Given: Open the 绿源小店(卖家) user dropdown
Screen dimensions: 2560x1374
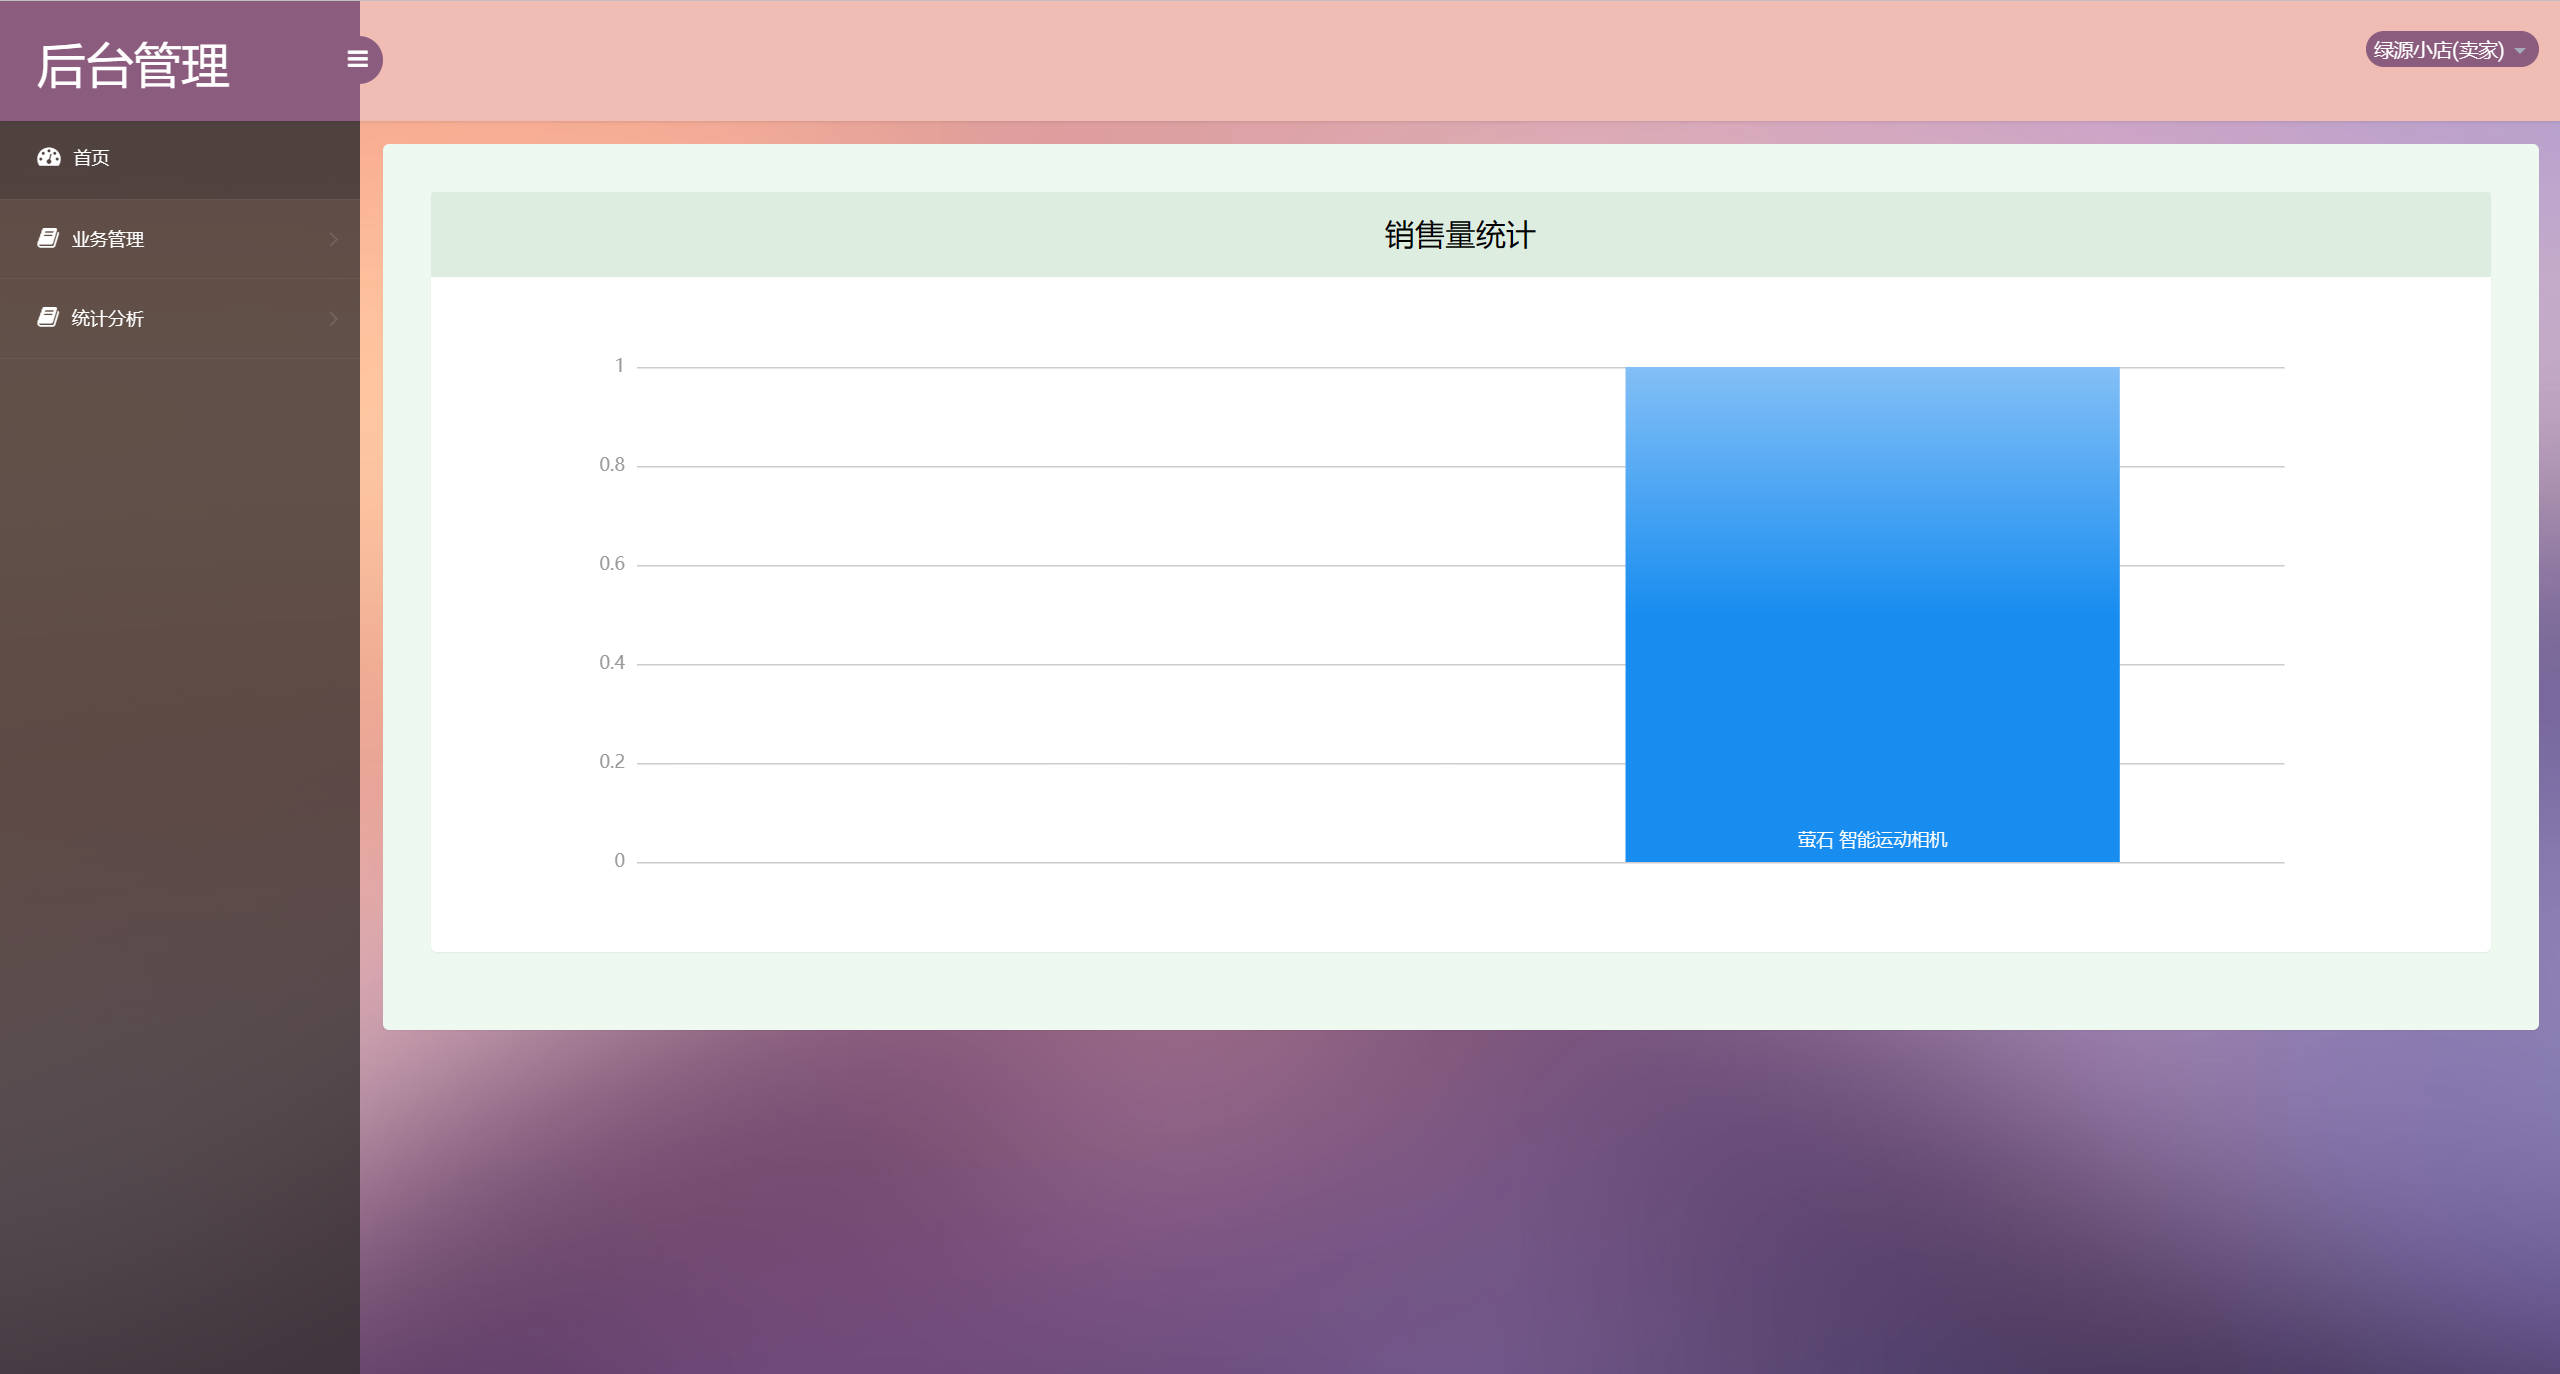Looking at the screenshot, I should [2439, 50].
